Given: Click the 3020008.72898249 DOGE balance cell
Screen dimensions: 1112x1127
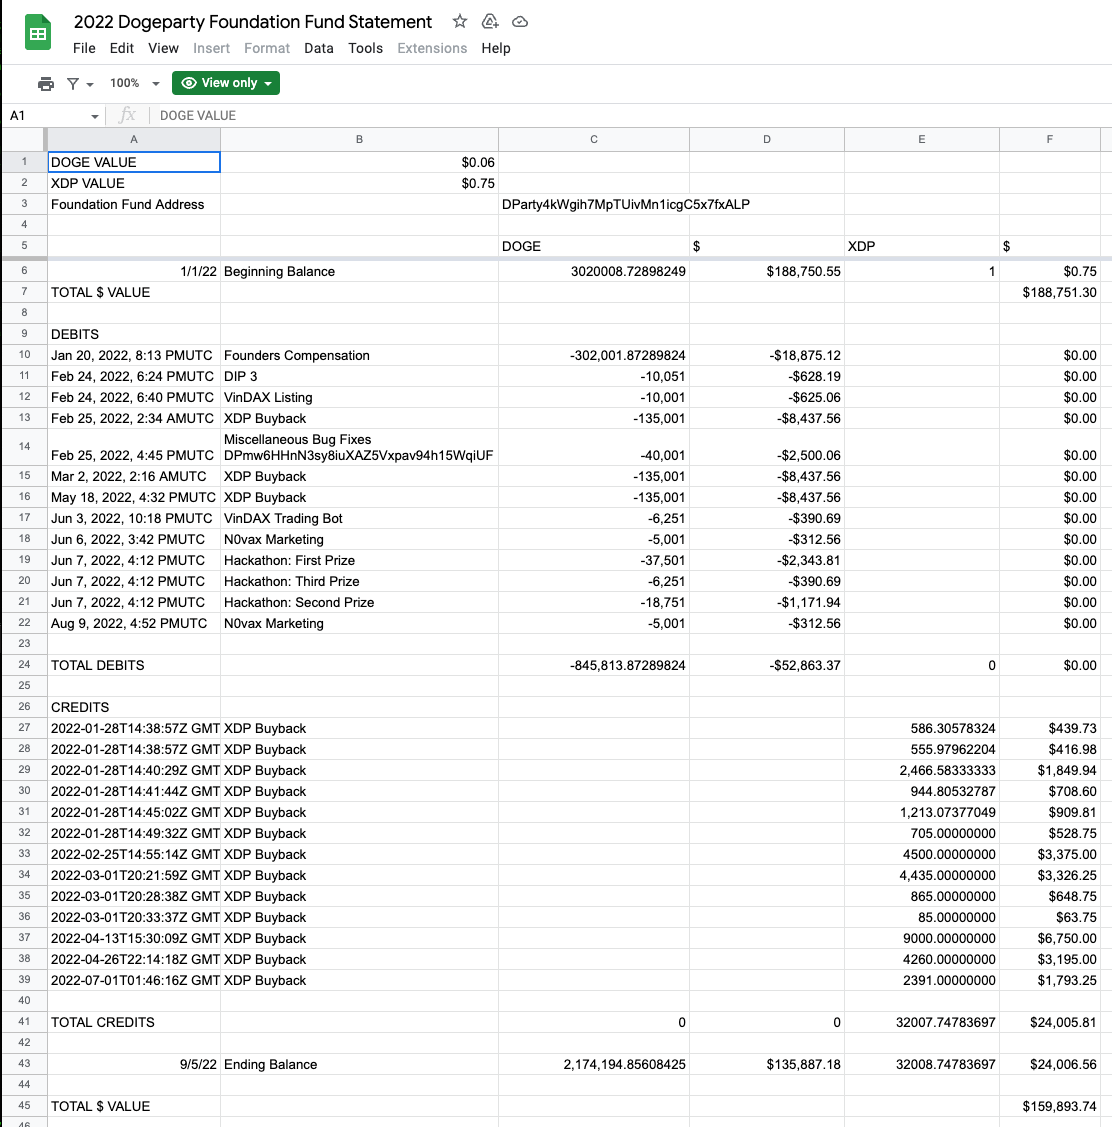Looking at the screenshot, I should [x=594, y=271].
